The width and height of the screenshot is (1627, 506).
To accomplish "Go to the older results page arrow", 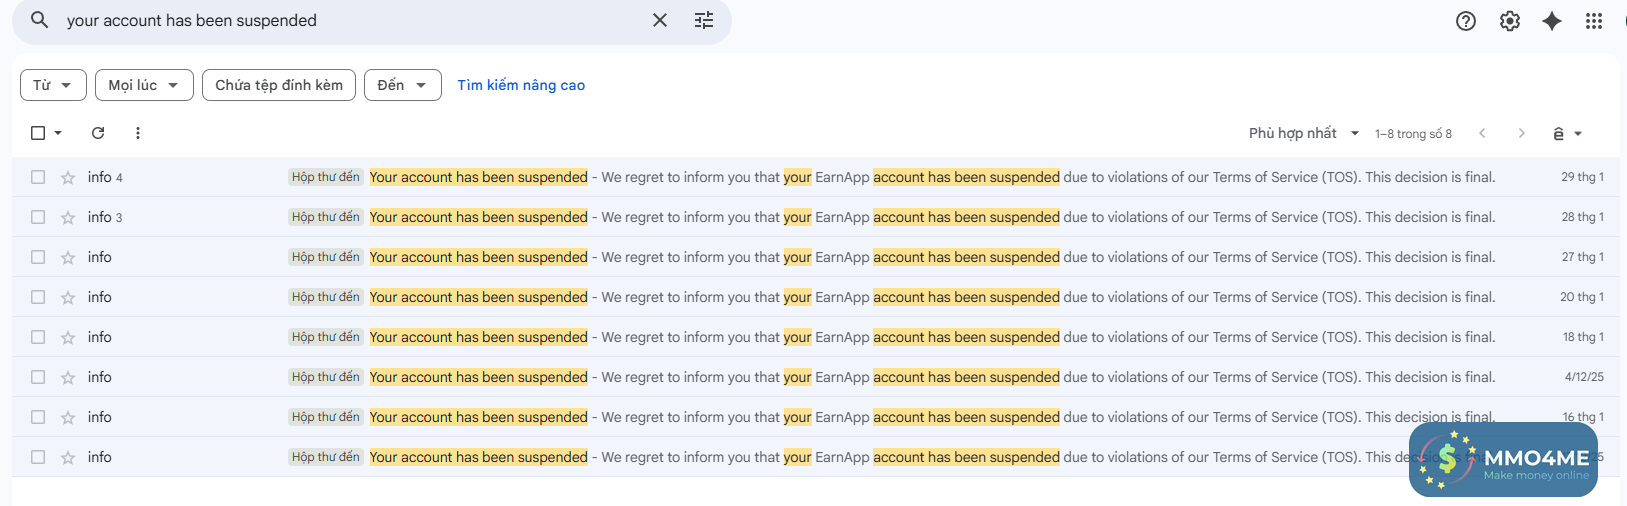I will click(1521, 133).
